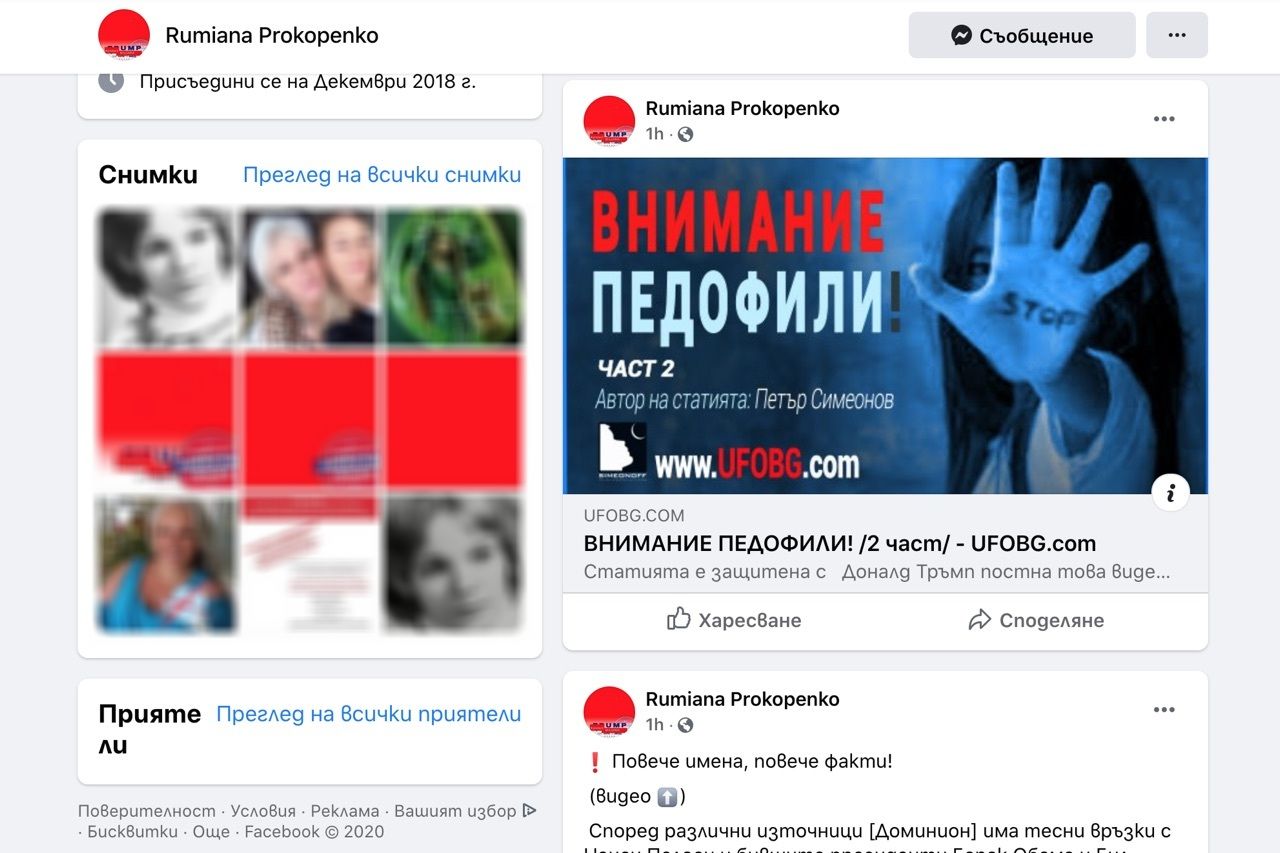Open Преглед на всички снимки link

point(382,175)
